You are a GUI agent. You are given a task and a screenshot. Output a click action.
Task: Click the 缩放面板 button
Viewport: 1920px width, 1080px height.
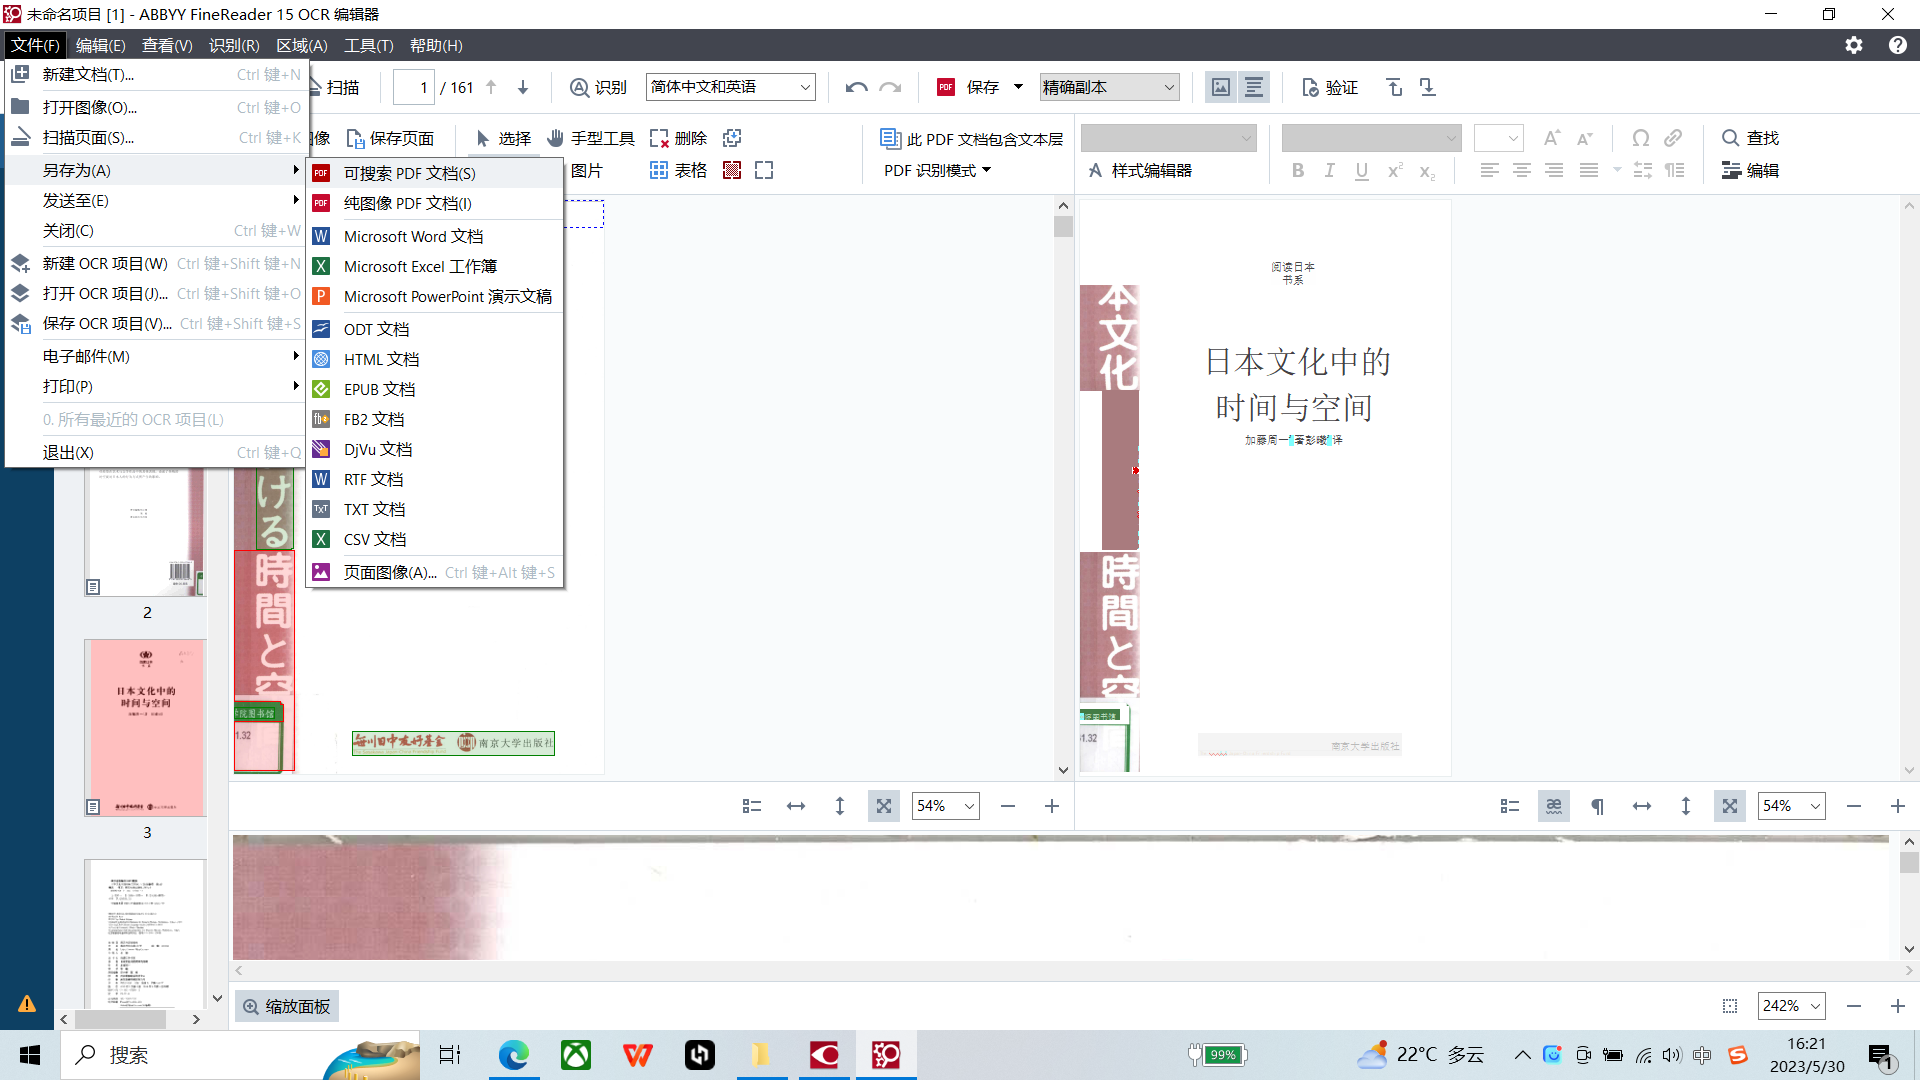[287, 1006]
